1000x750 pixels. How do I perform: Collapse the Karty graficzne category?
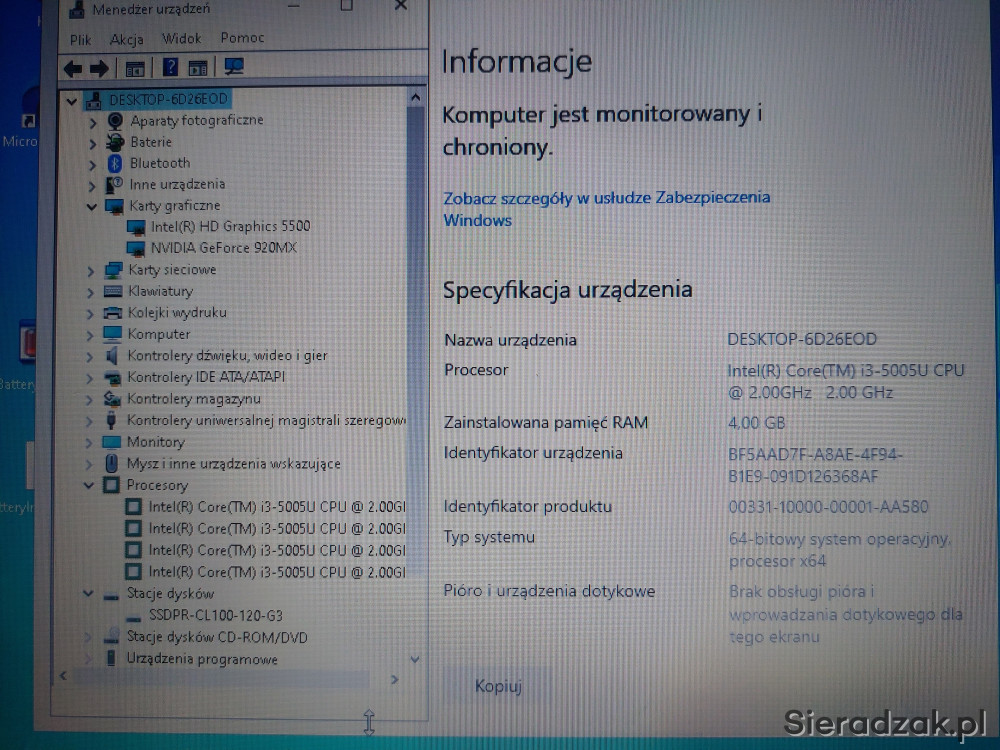tap(91, 207)
